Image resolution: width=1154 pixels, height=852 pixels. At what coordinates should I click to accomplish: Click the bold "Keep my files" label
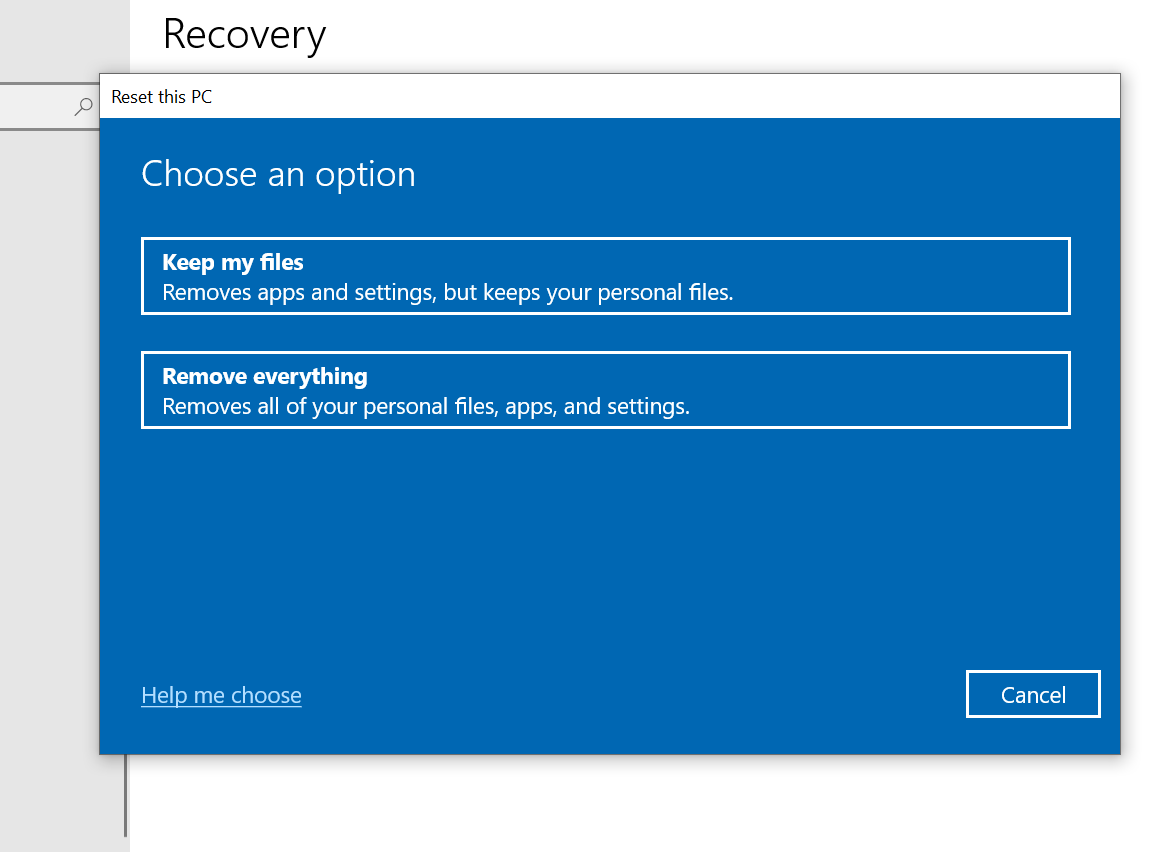[x=232, y=262]
